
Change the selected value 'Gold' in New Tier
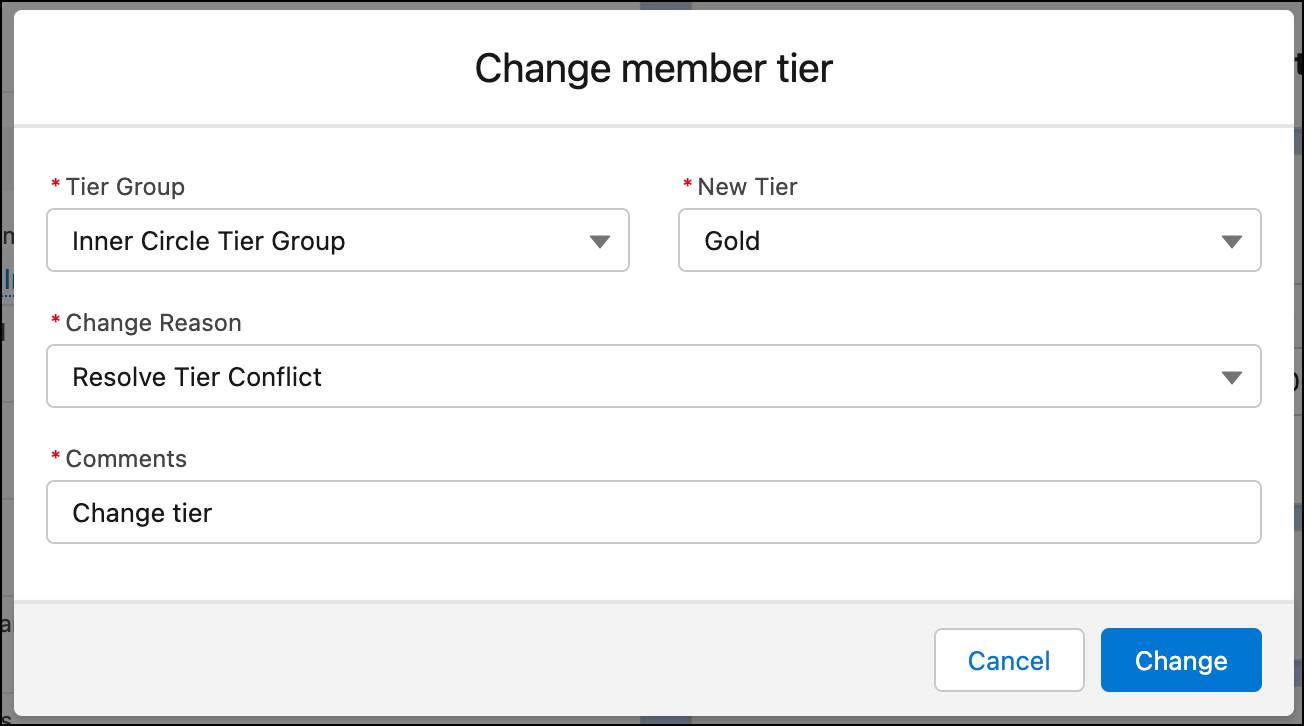point(734,240)
